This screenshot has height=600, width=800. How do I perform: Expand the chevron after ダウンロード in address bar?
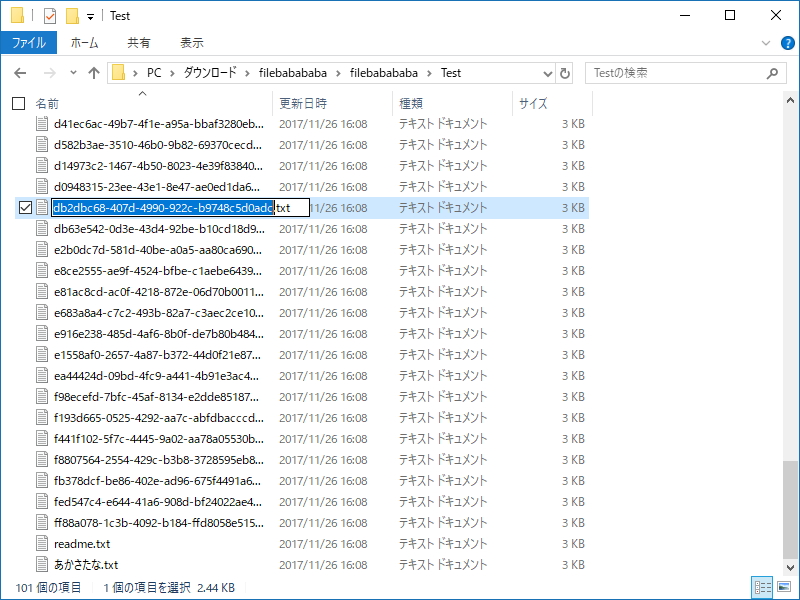pos(247,73)
